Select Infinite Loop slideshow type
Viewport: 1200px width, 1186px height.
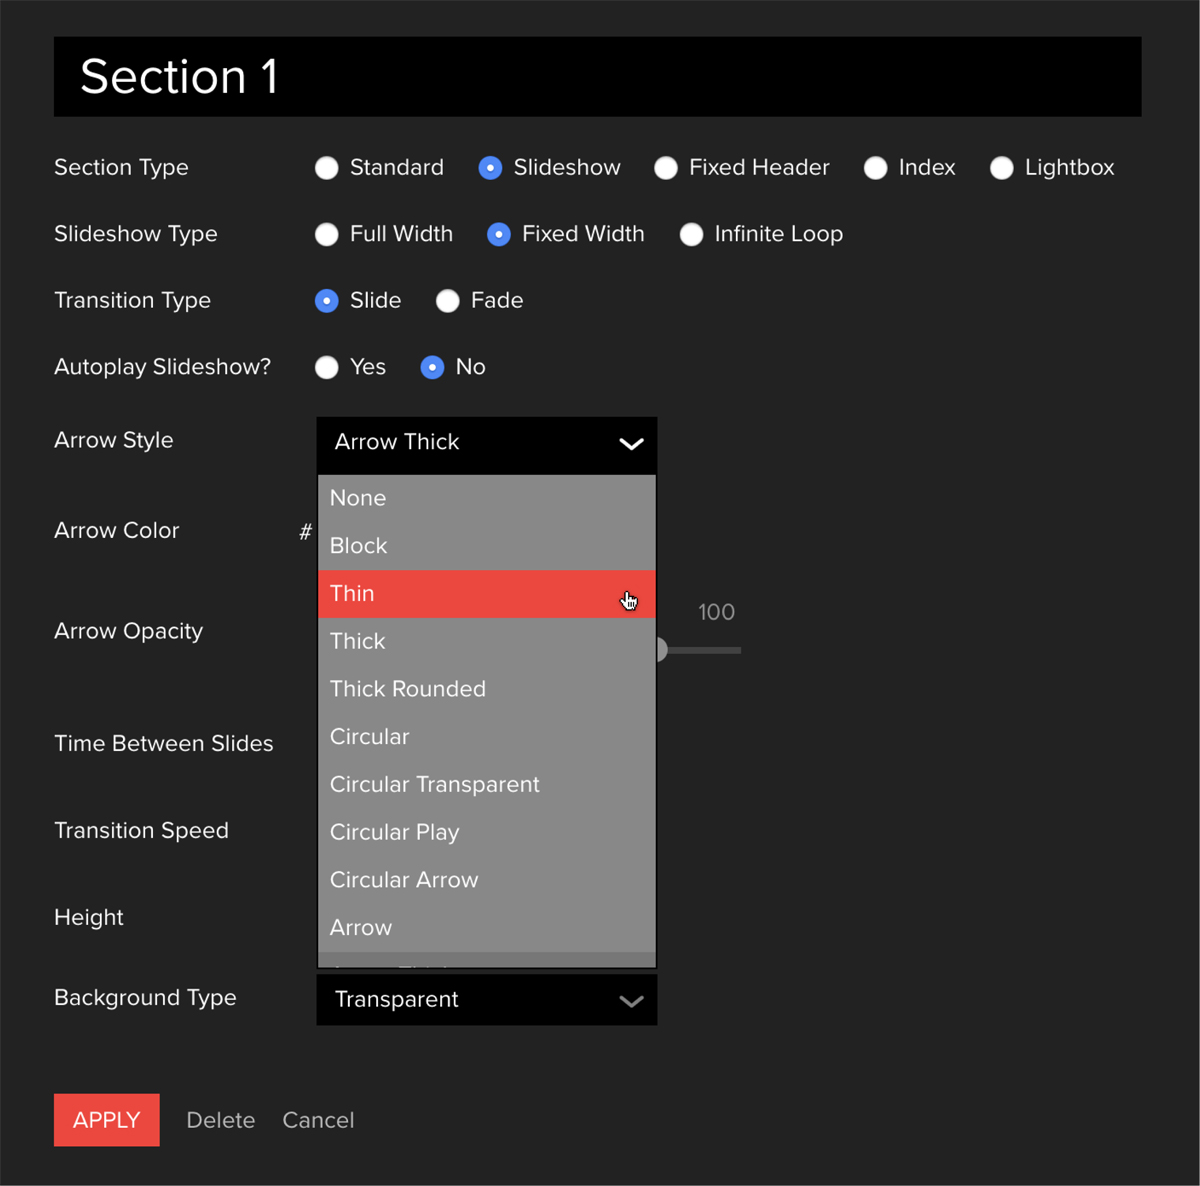691,235
